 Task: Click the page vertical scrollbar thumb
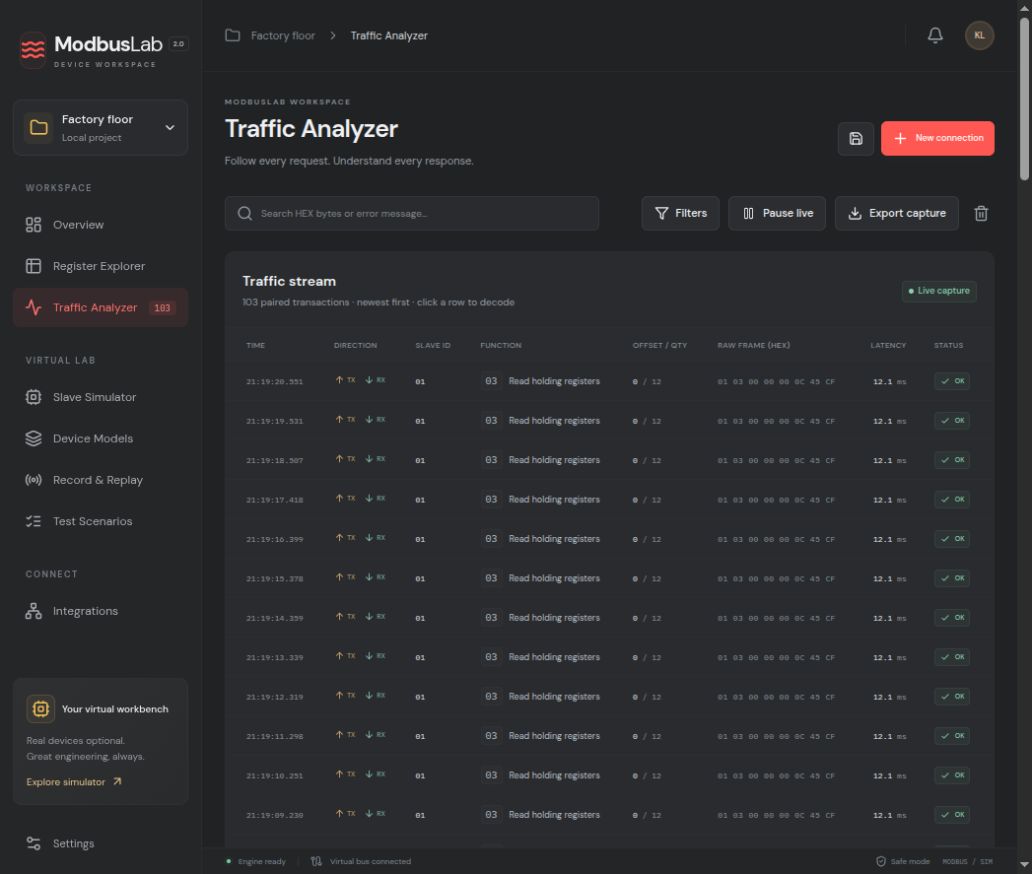point(1024,99)
